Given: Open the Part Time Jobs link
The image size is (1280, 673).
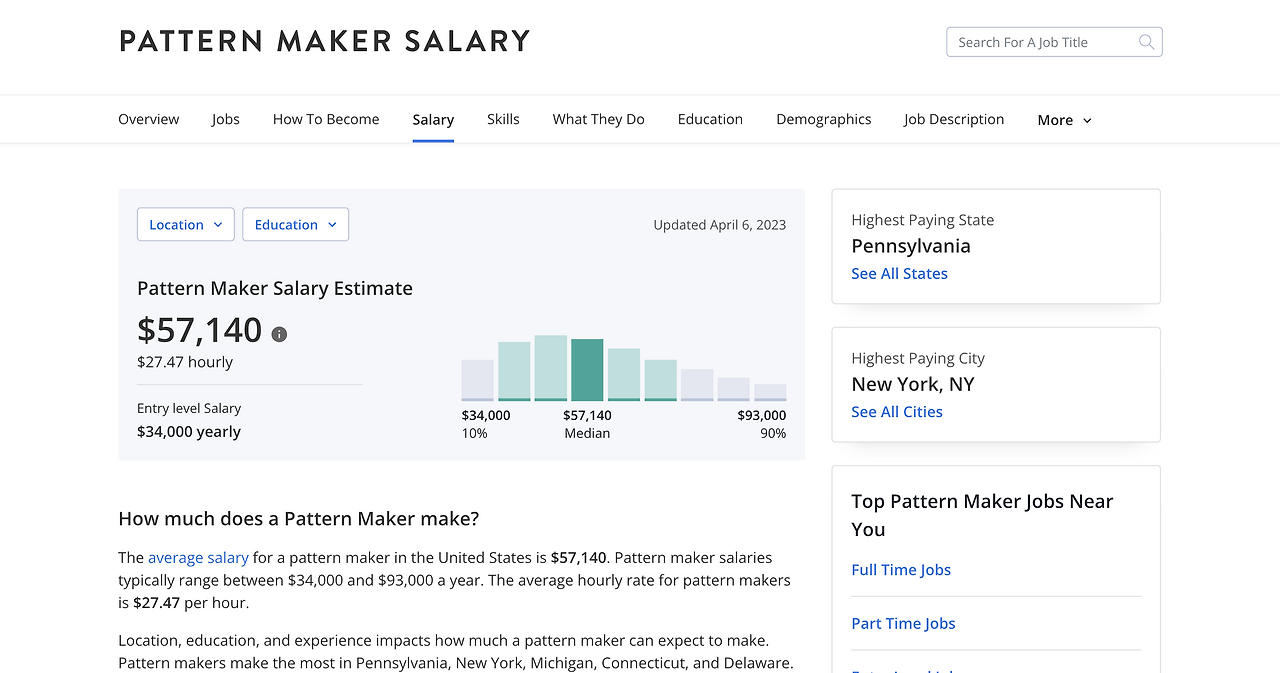Looking at the screenshot, I should tap(903, 623).
